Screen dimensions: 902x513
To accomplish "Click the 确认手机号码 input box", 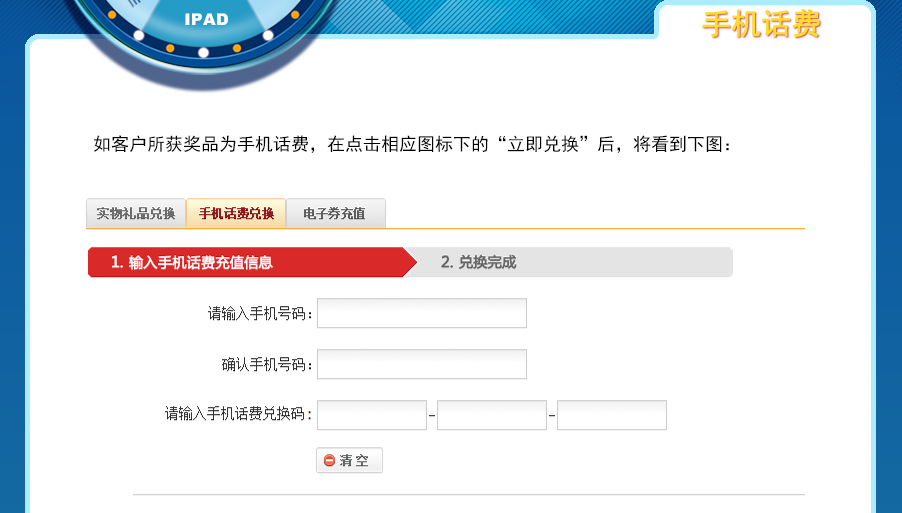I will point(421,364).
